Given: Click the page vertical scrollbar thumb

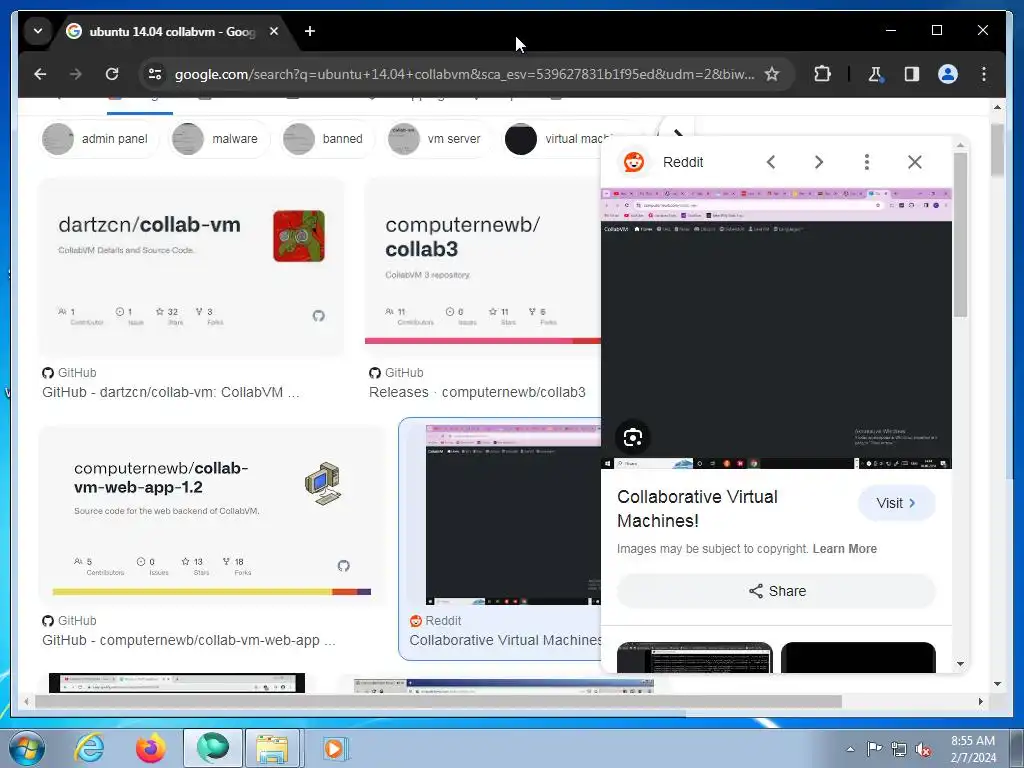Looking at the screenshot, I should [x=997, y=150].
